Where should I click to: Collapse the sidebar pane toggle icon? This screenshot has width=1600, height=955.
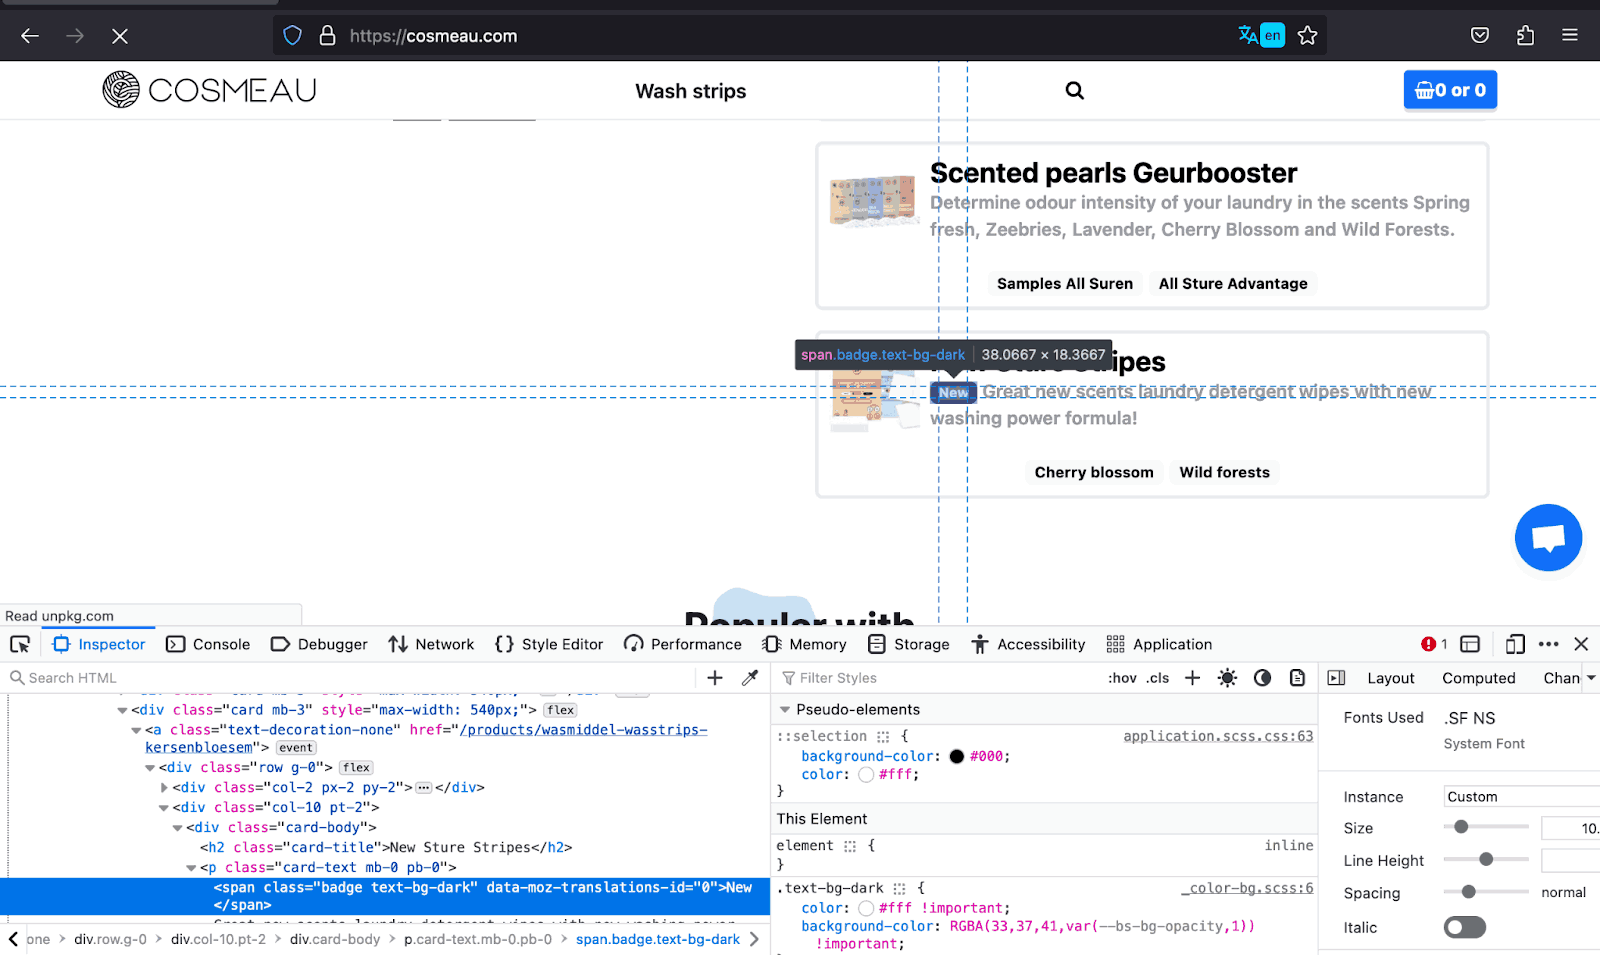[1336, 678]
